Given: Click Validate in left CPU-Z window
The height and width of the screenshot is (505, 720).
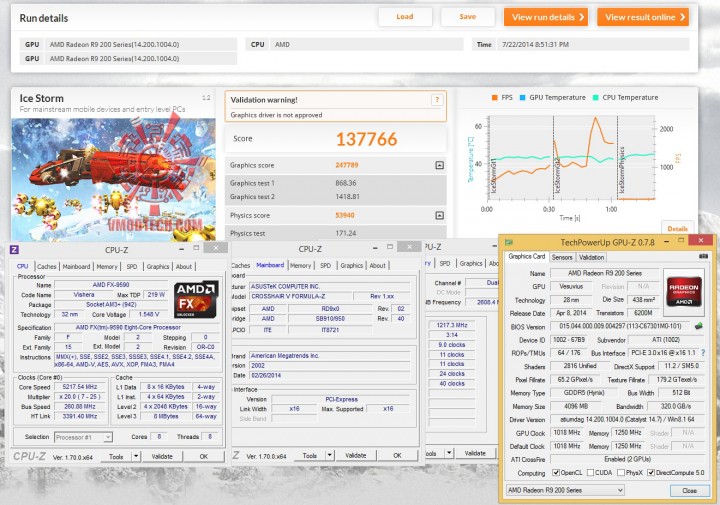Looking at the screenshot, I should [x=162, y=456].
